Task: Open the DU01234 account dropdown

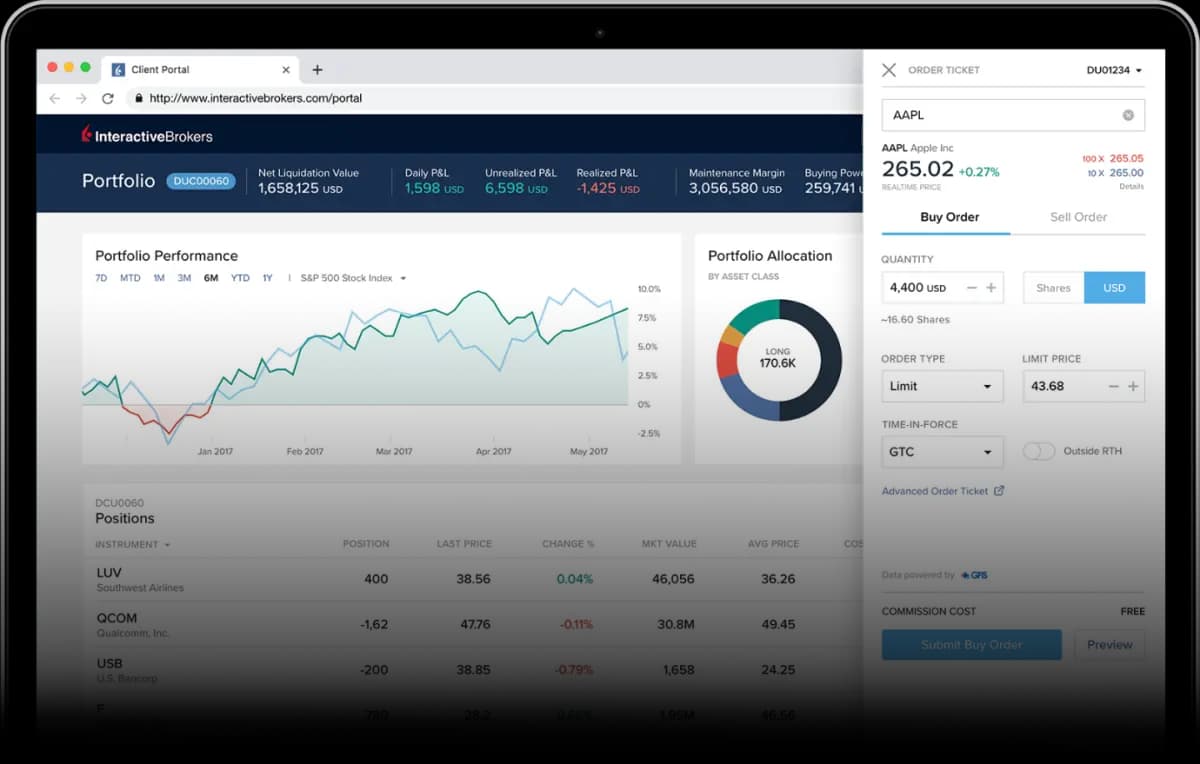Action: 1111,70
